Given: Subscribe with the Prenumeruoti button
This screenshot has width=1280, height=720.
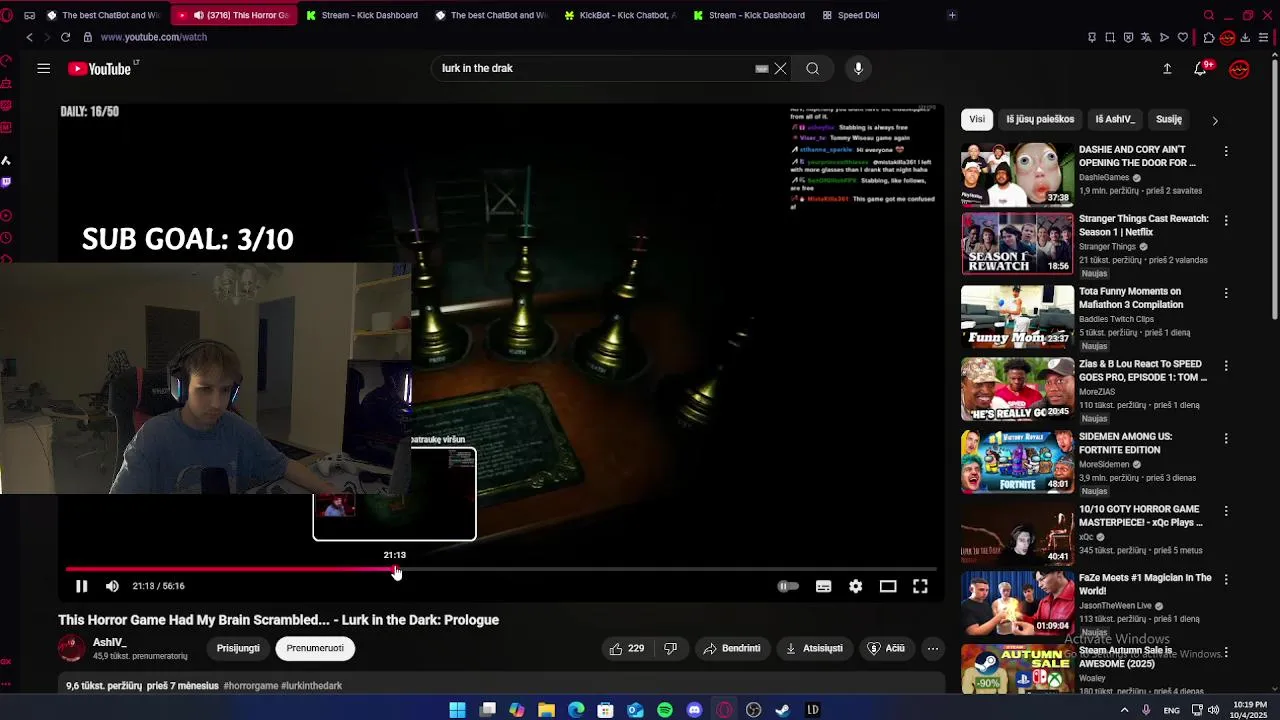Looking at the screenshot, I should pos(315,648).
